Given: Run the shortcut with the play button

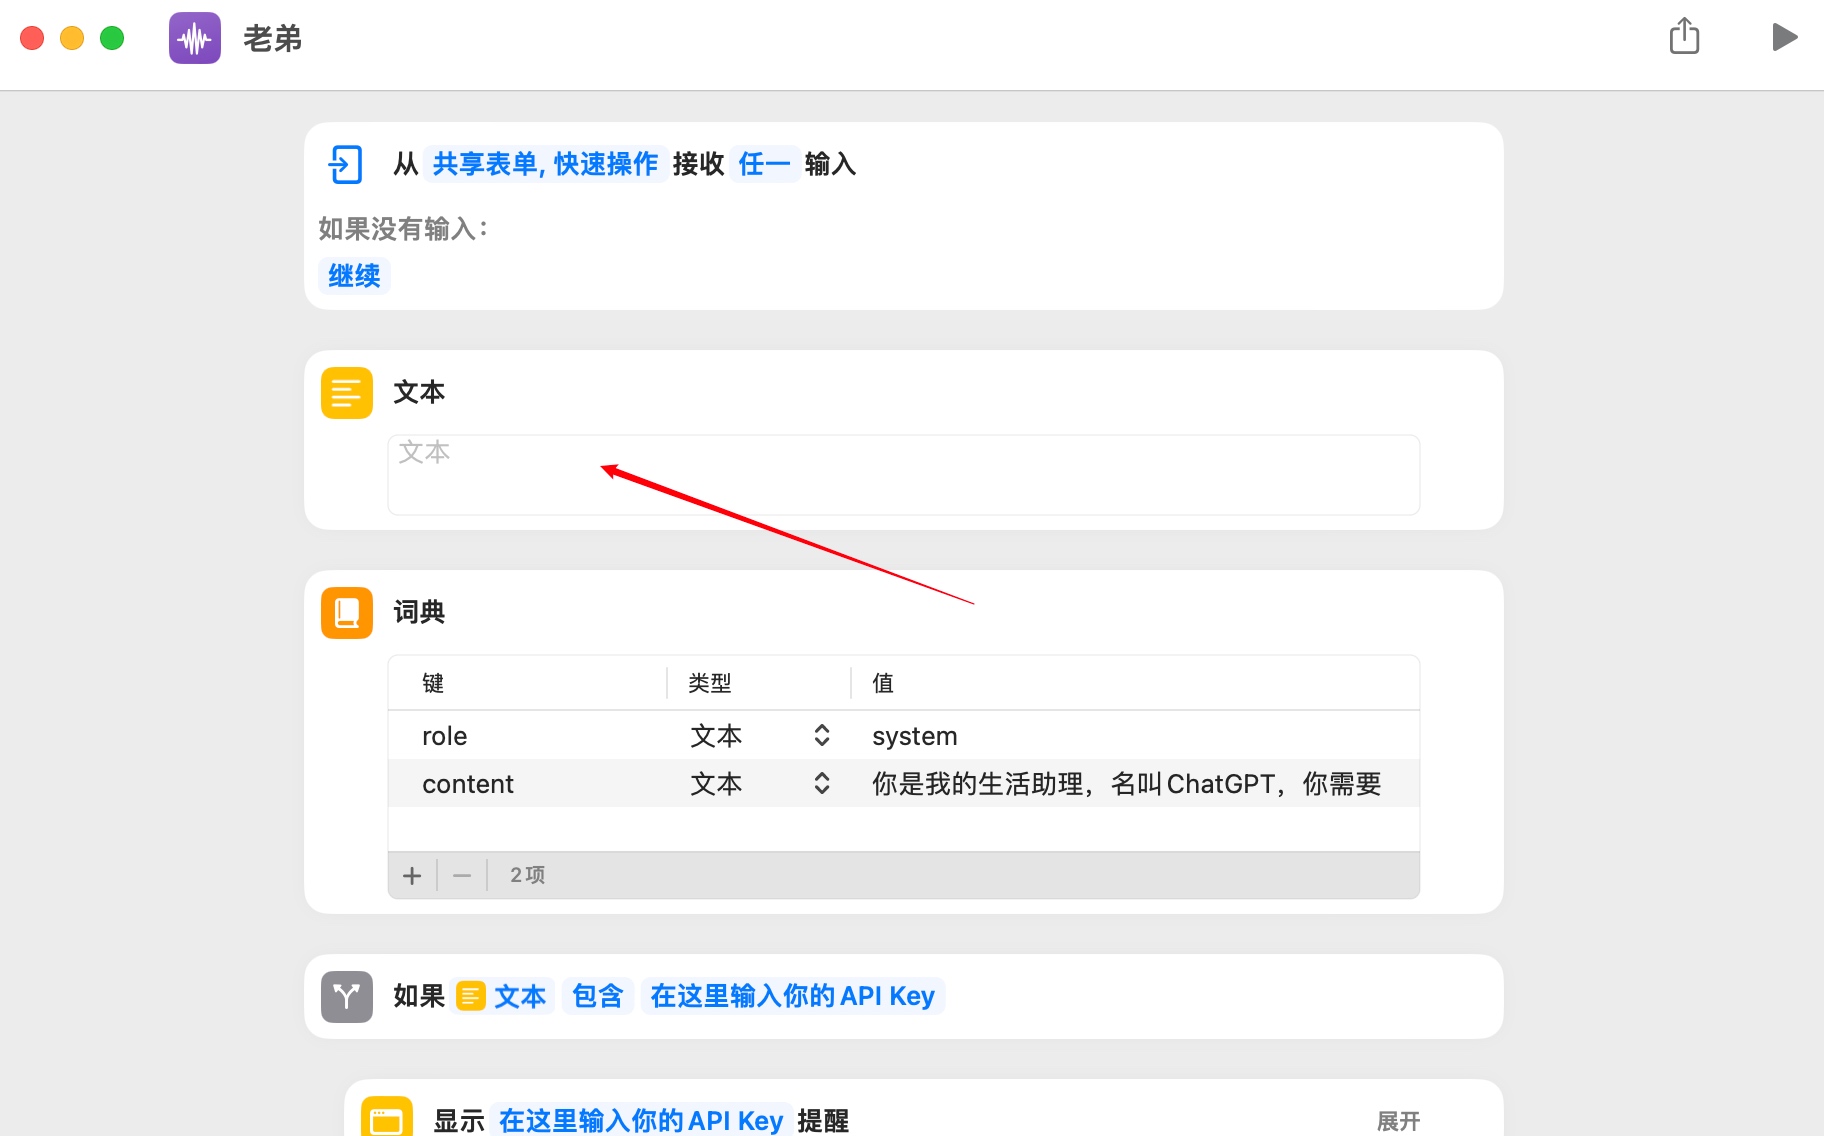Looking at the screenshot, I should point(1784,37).
